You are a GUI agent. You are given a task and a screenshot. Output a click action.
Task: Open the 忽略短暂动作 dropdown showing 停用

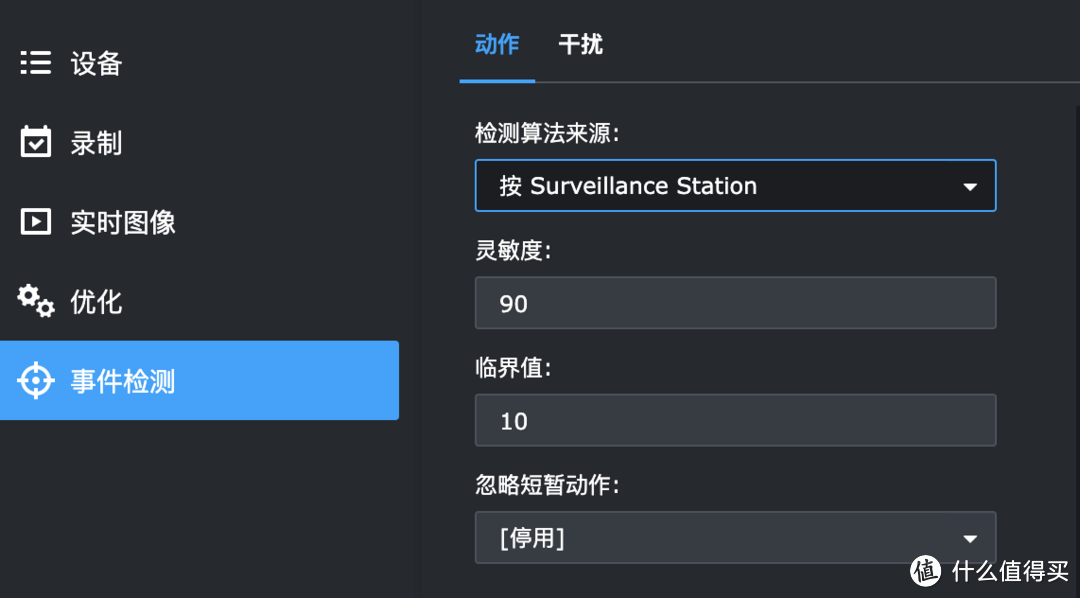coord(735,537)
